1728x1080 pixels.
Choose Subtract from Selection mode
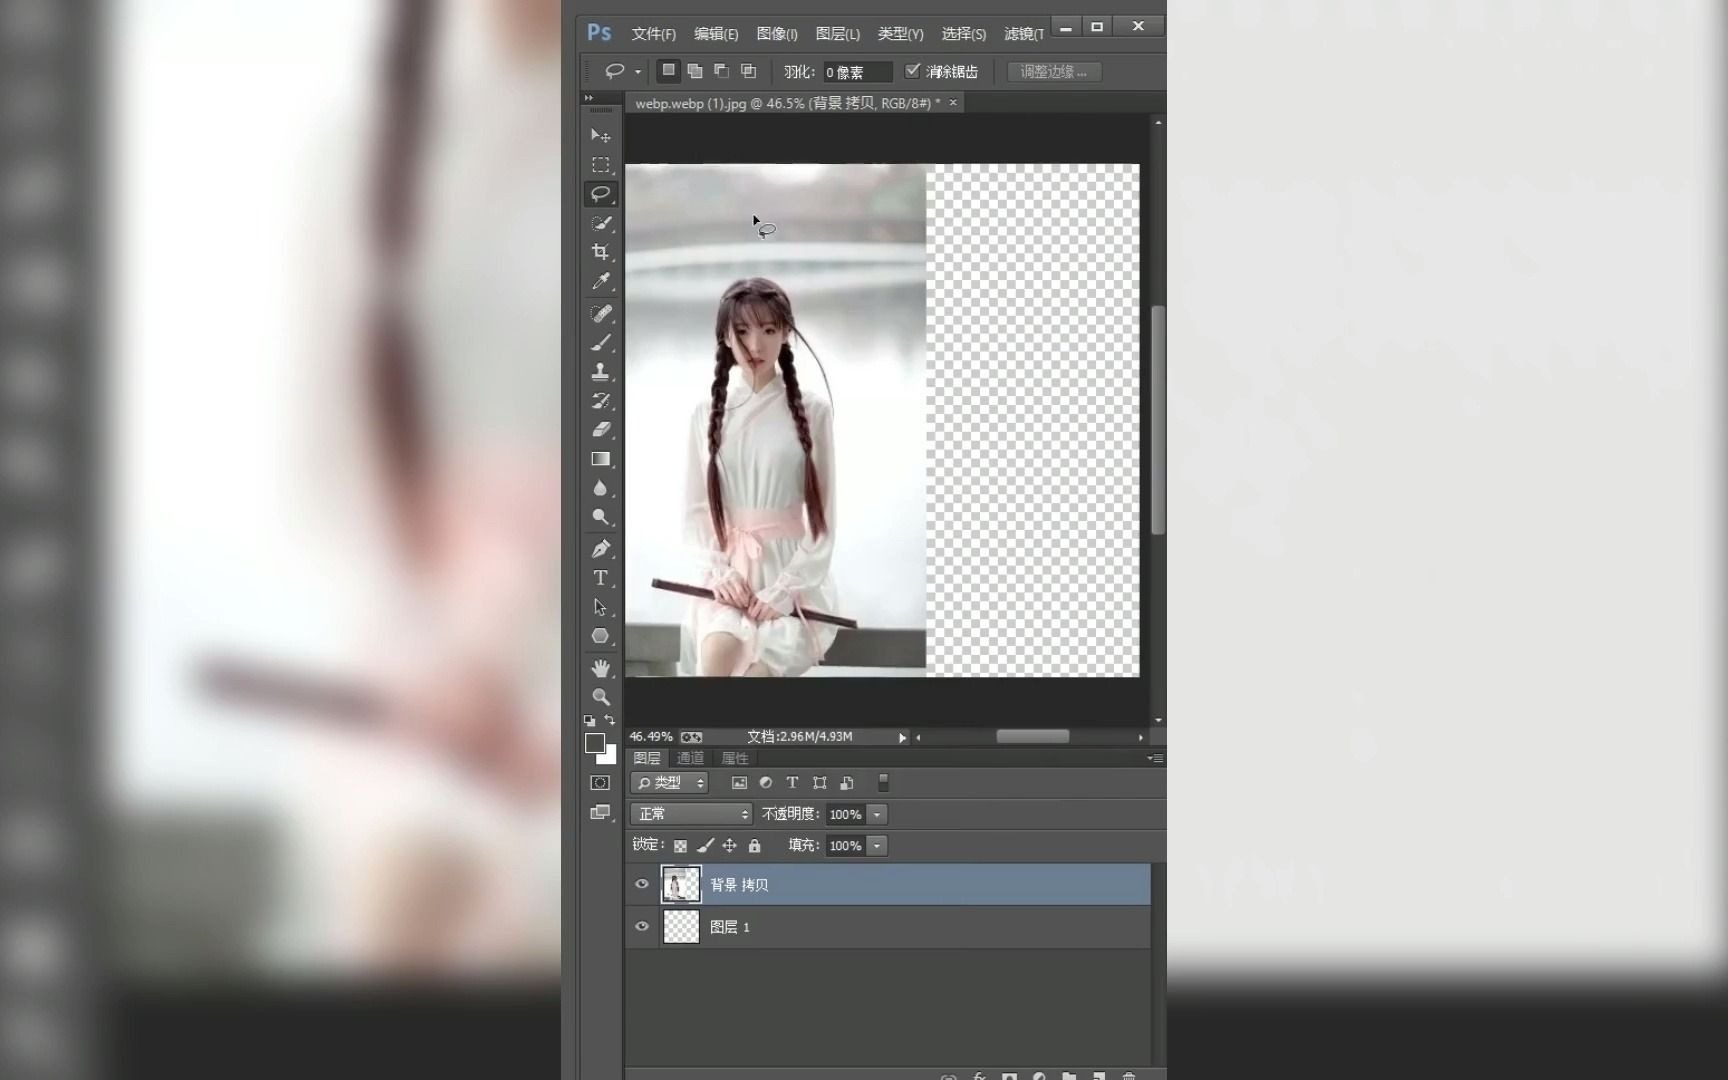pyautogui.click(x=721, y=71)
